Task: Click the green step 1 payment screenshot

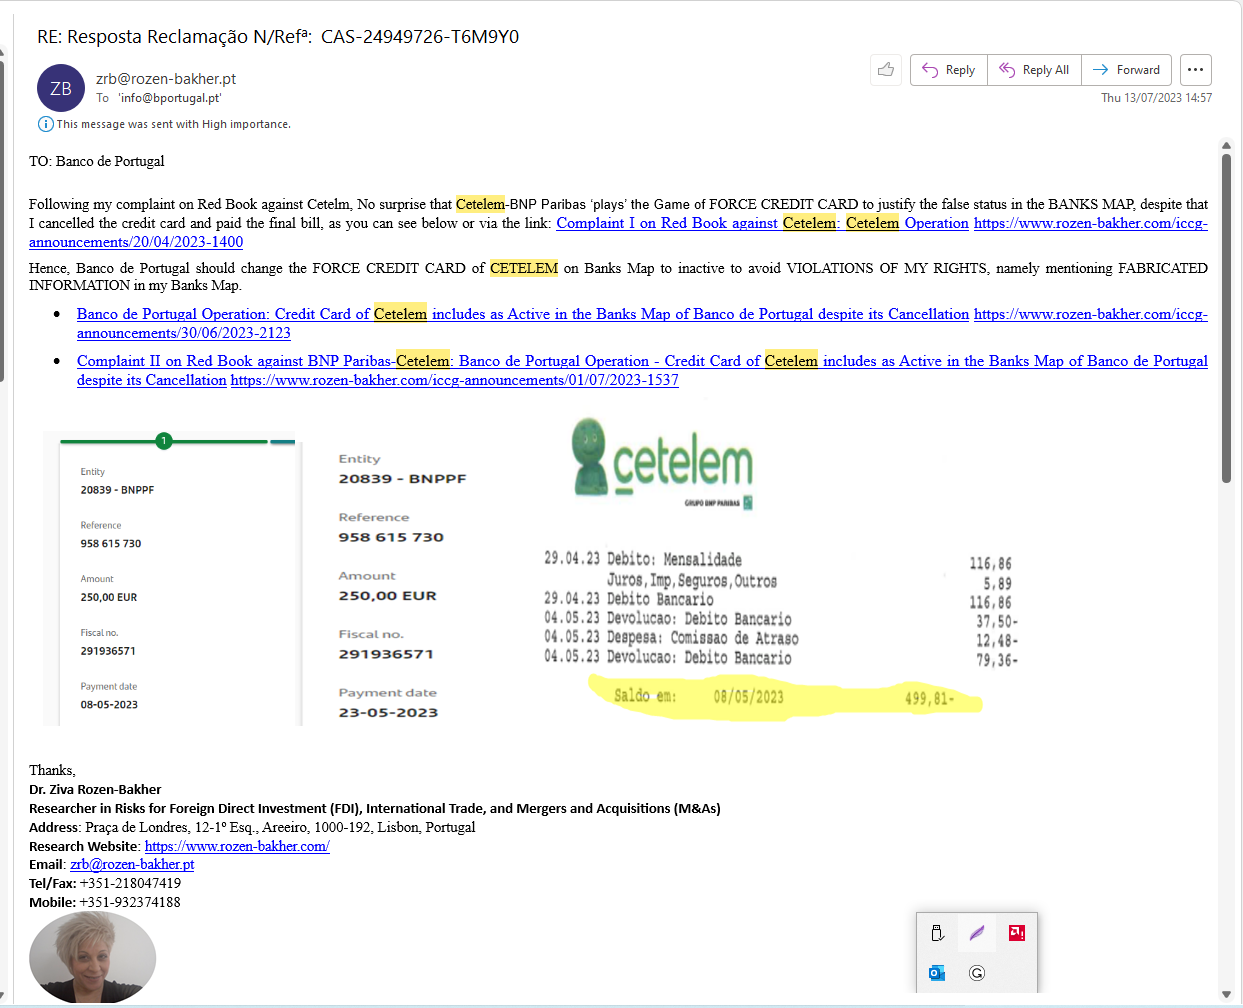Action: pos(172,579)
